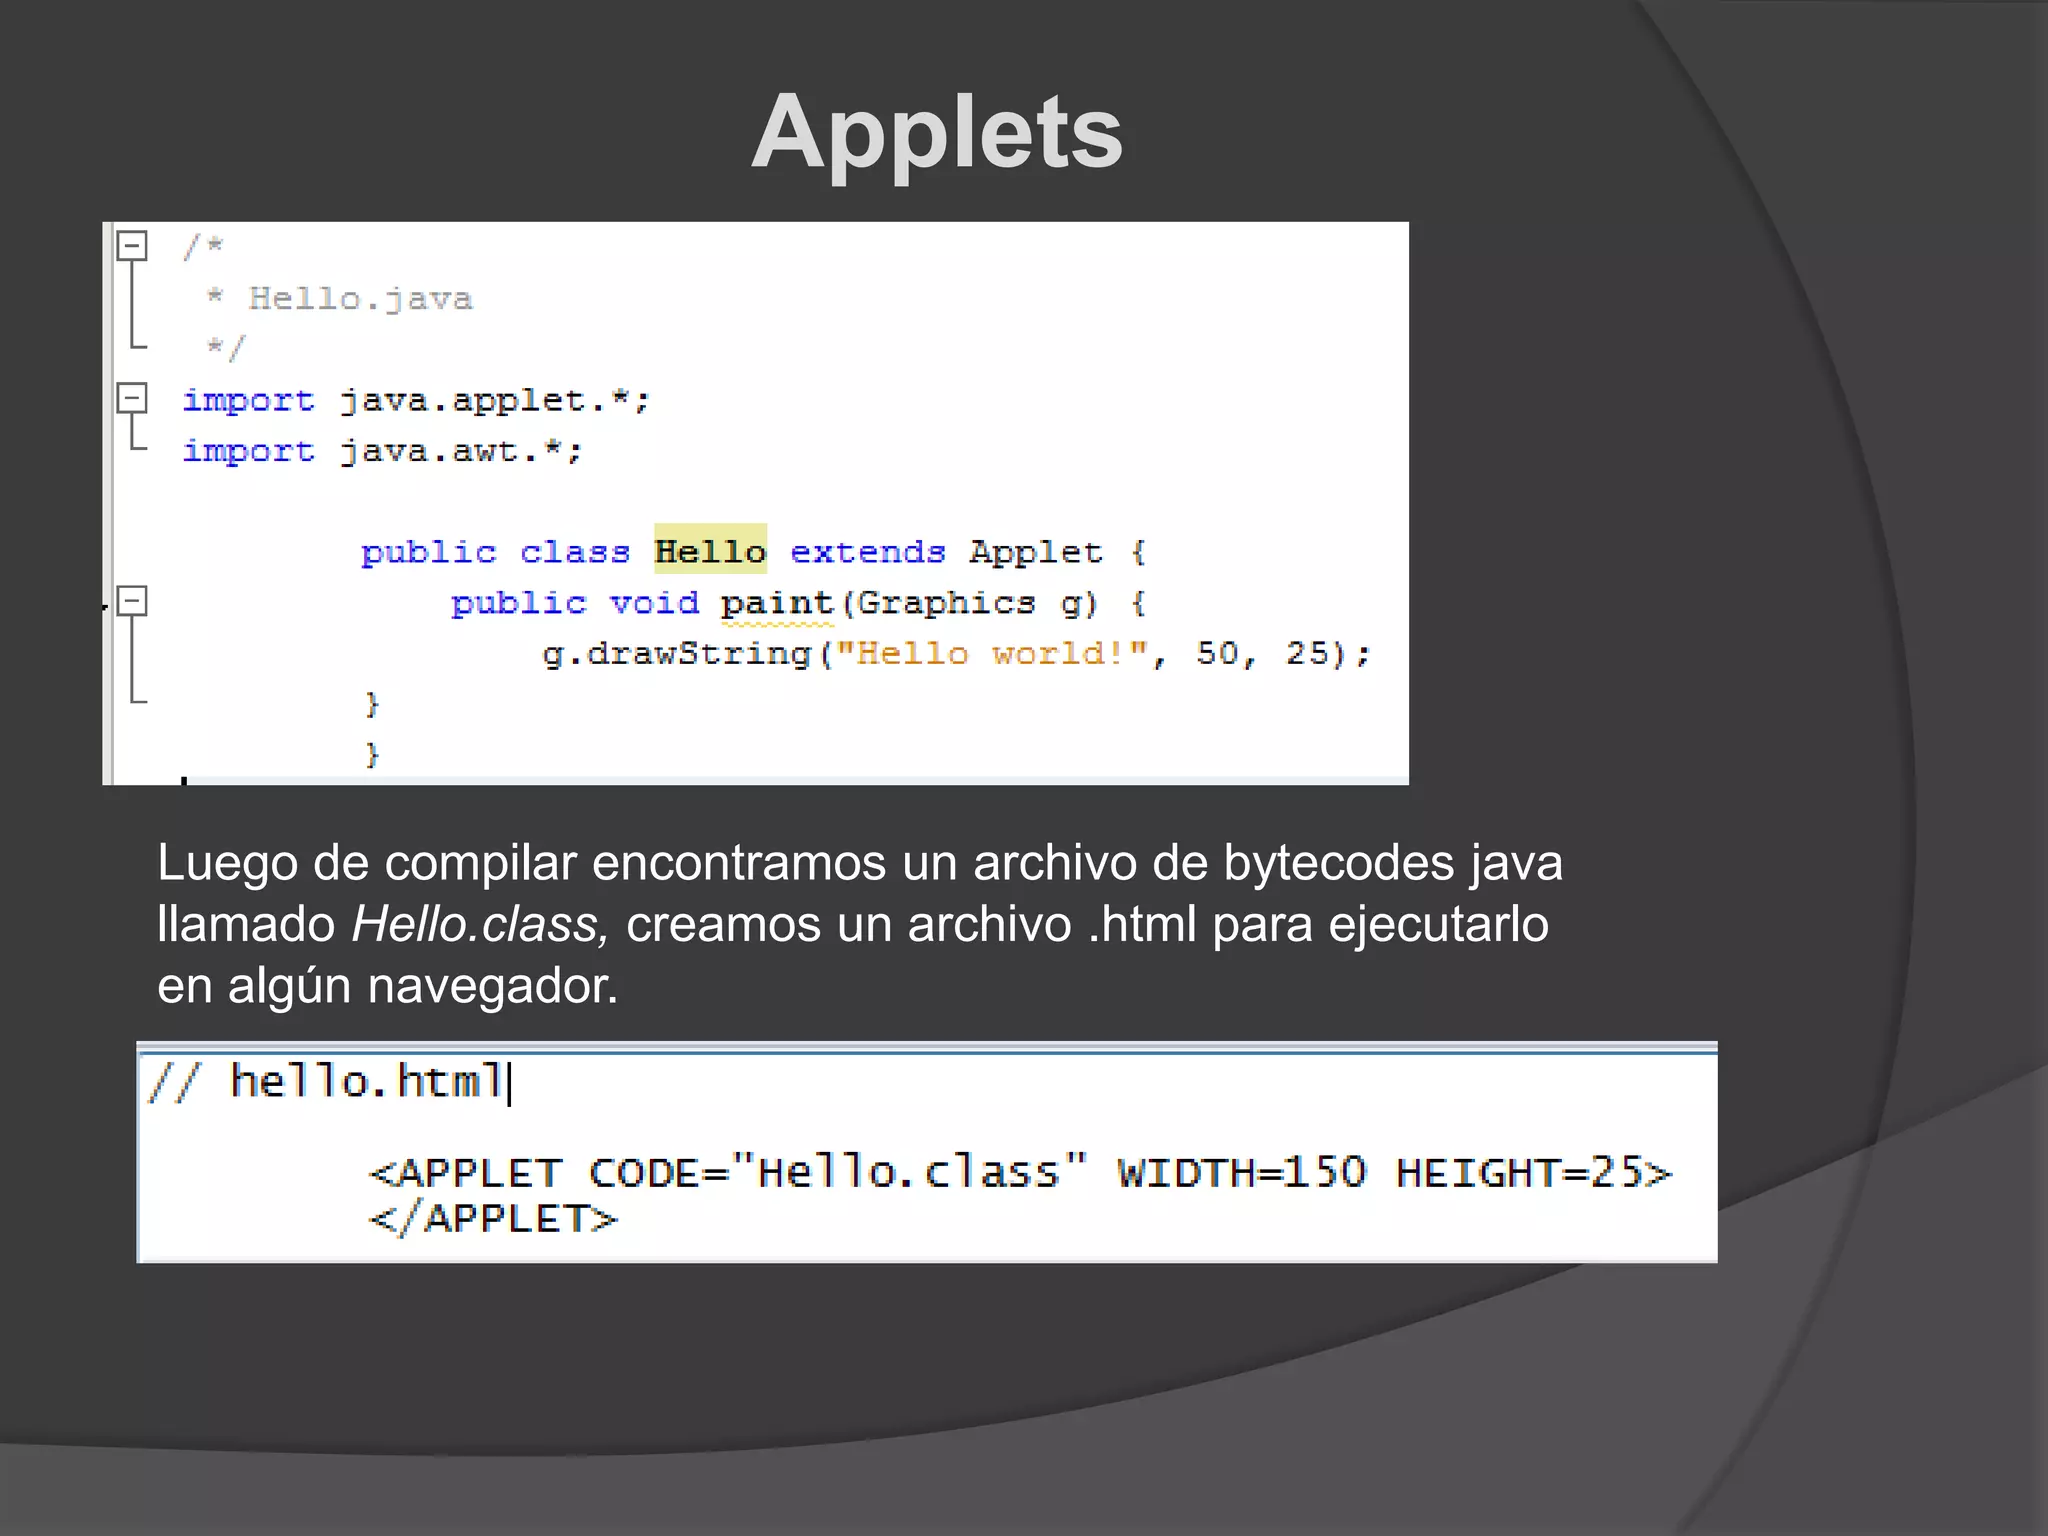Click WIDTH=150 attribute in the applet tag
2048x1536 pixels.
1241,1172
